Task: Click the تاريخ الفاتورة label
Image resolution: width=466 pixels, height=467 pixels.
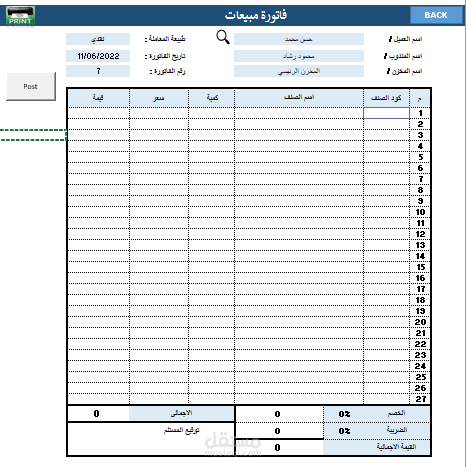Action: point(165,56)
